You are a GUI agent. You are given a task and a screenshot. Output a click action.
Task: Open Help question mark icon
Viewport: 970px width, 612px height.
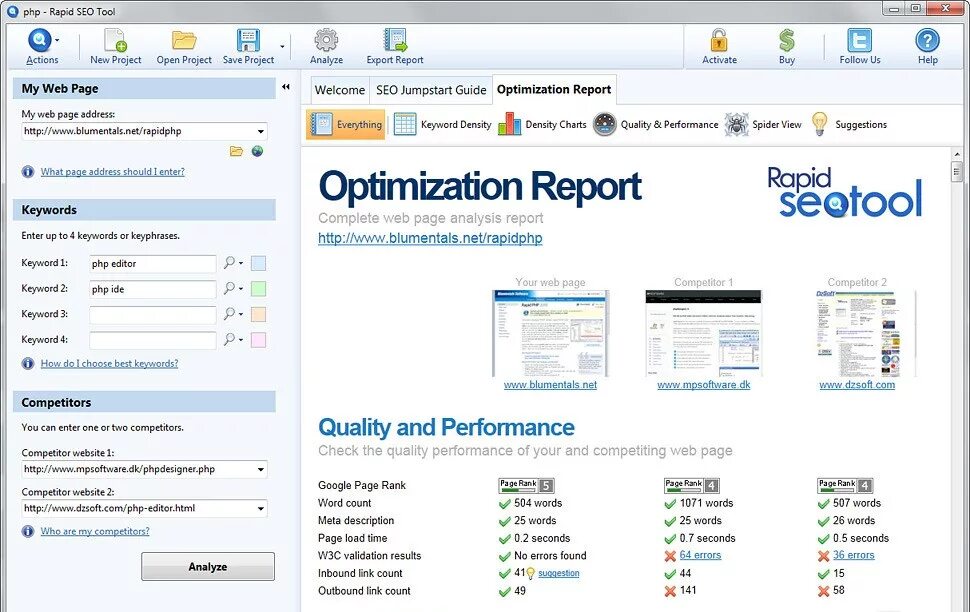coord(927,40)
